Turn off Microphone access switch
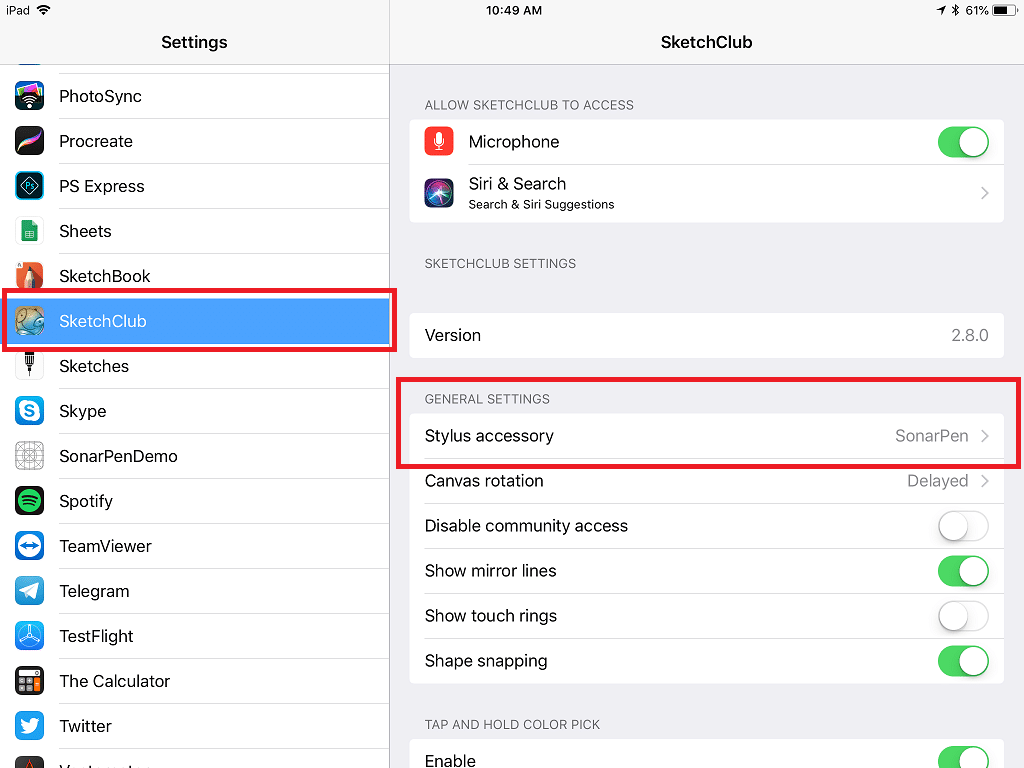1024x768 pixels. (963, 142)
